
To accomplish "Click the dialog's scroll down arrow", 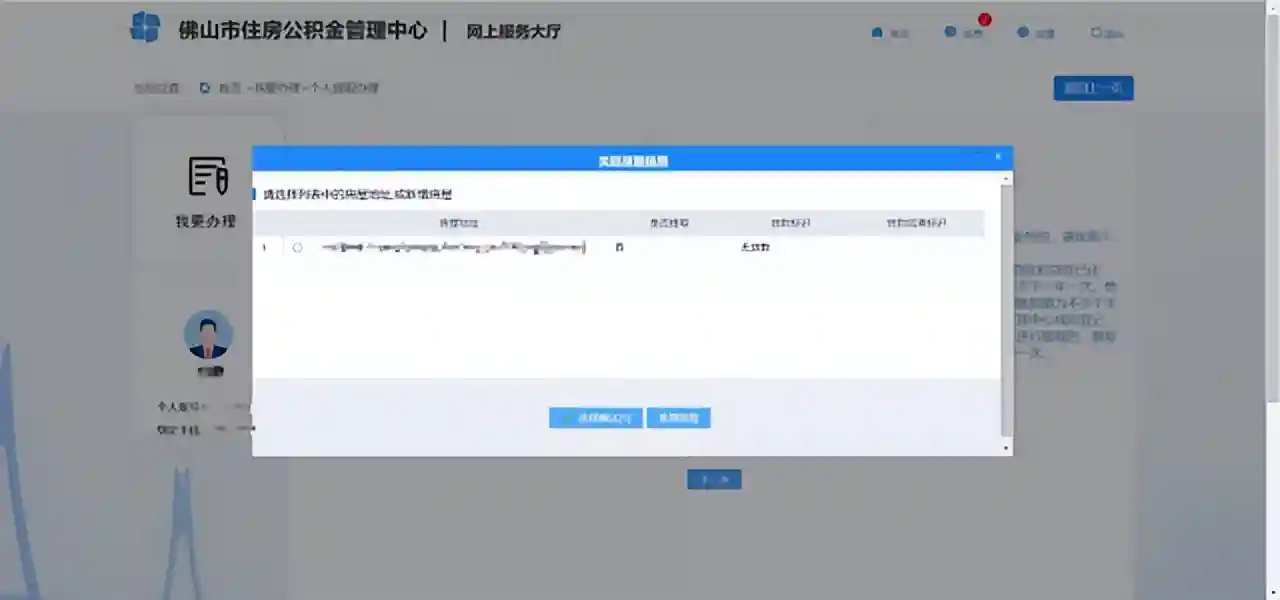I will (1007, 448).
